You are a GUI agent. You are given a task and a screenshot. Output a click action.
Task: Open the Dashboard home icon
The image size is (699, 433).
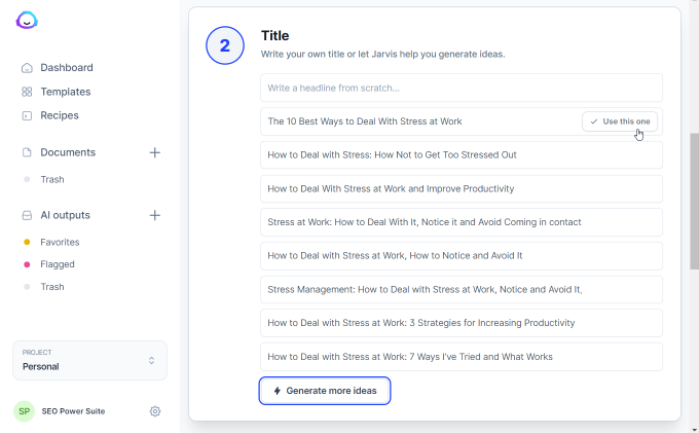tap(27, 68)
